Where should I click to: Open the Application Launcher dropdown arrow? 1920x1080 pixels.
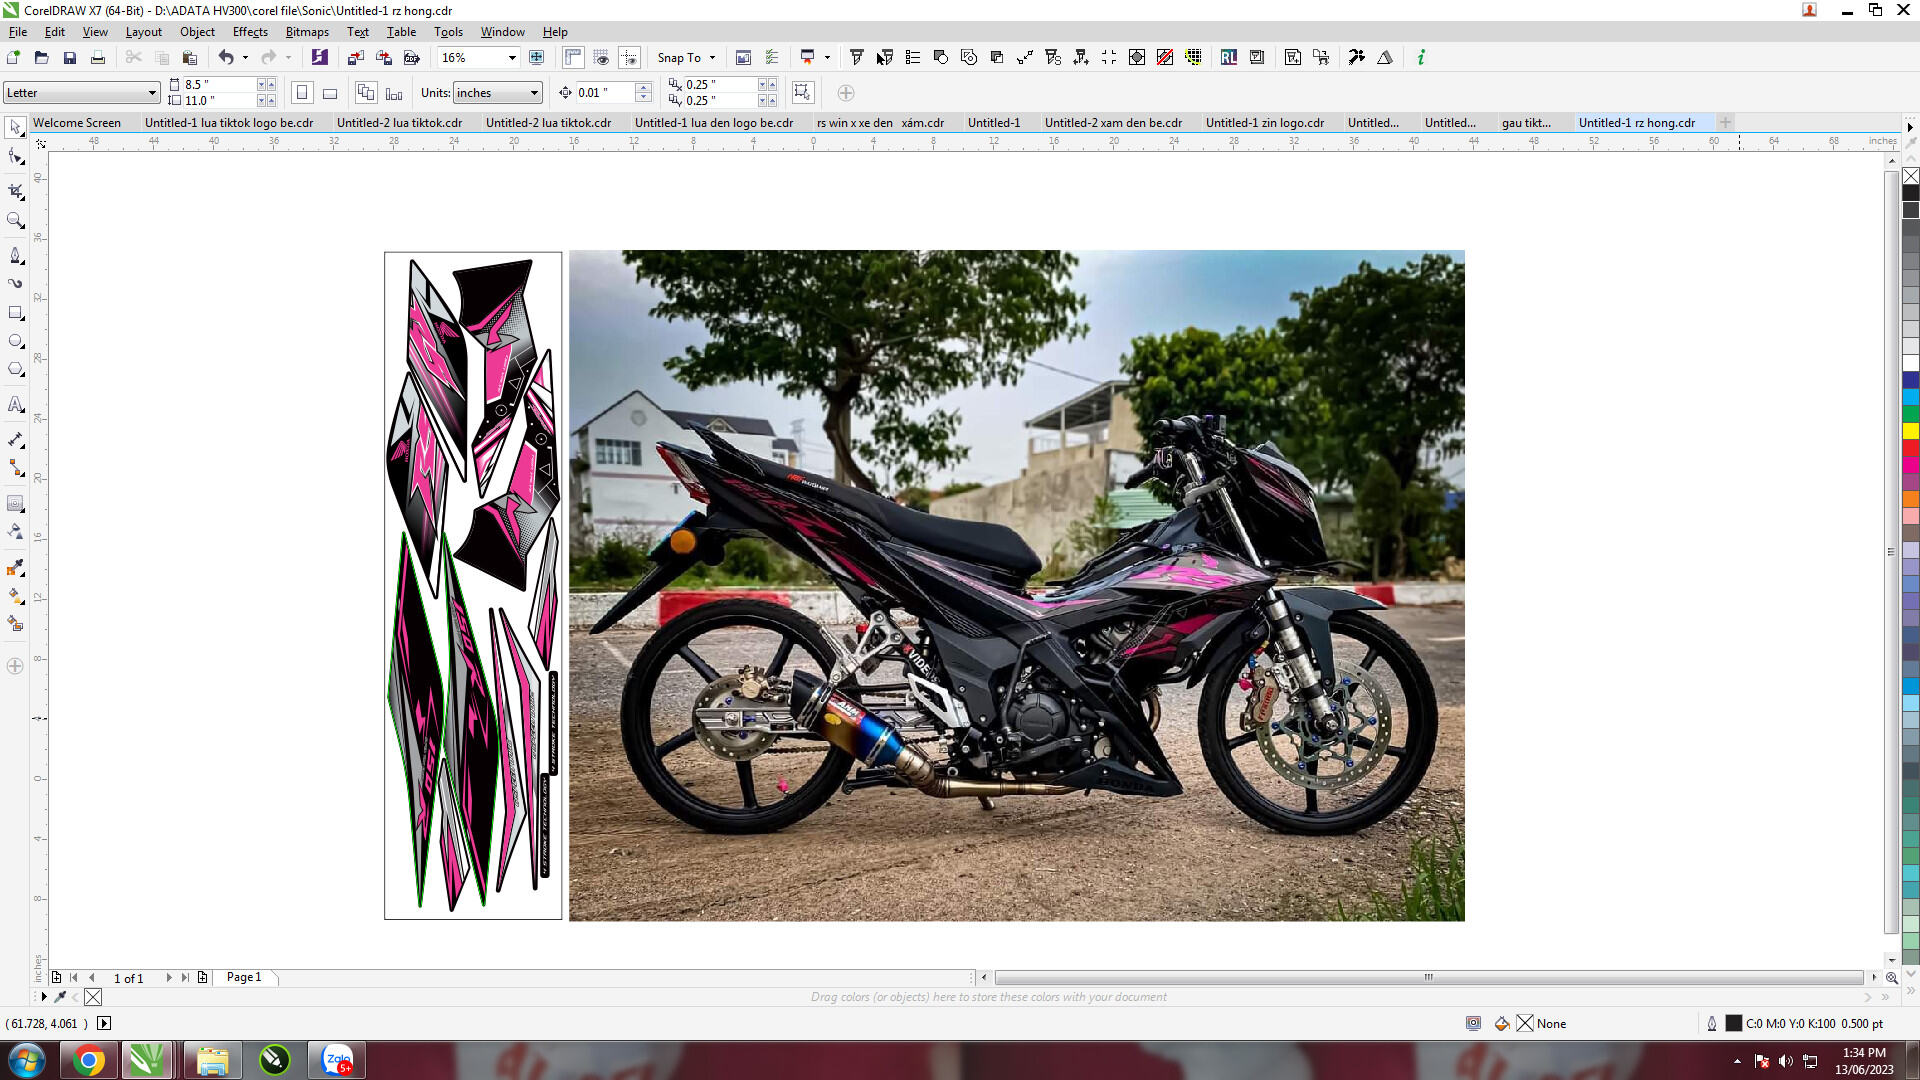pyautogui.click(x=827, y=58)
